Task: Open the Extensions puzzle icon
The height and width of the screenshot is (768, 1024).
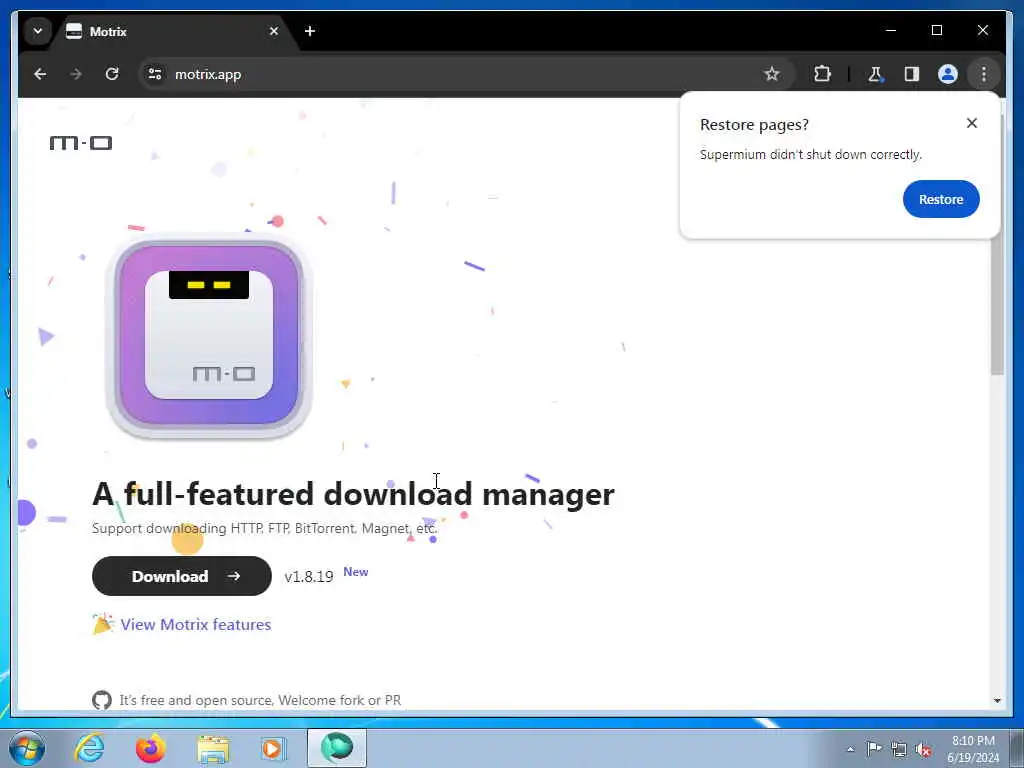Action: tap(822, 74)
